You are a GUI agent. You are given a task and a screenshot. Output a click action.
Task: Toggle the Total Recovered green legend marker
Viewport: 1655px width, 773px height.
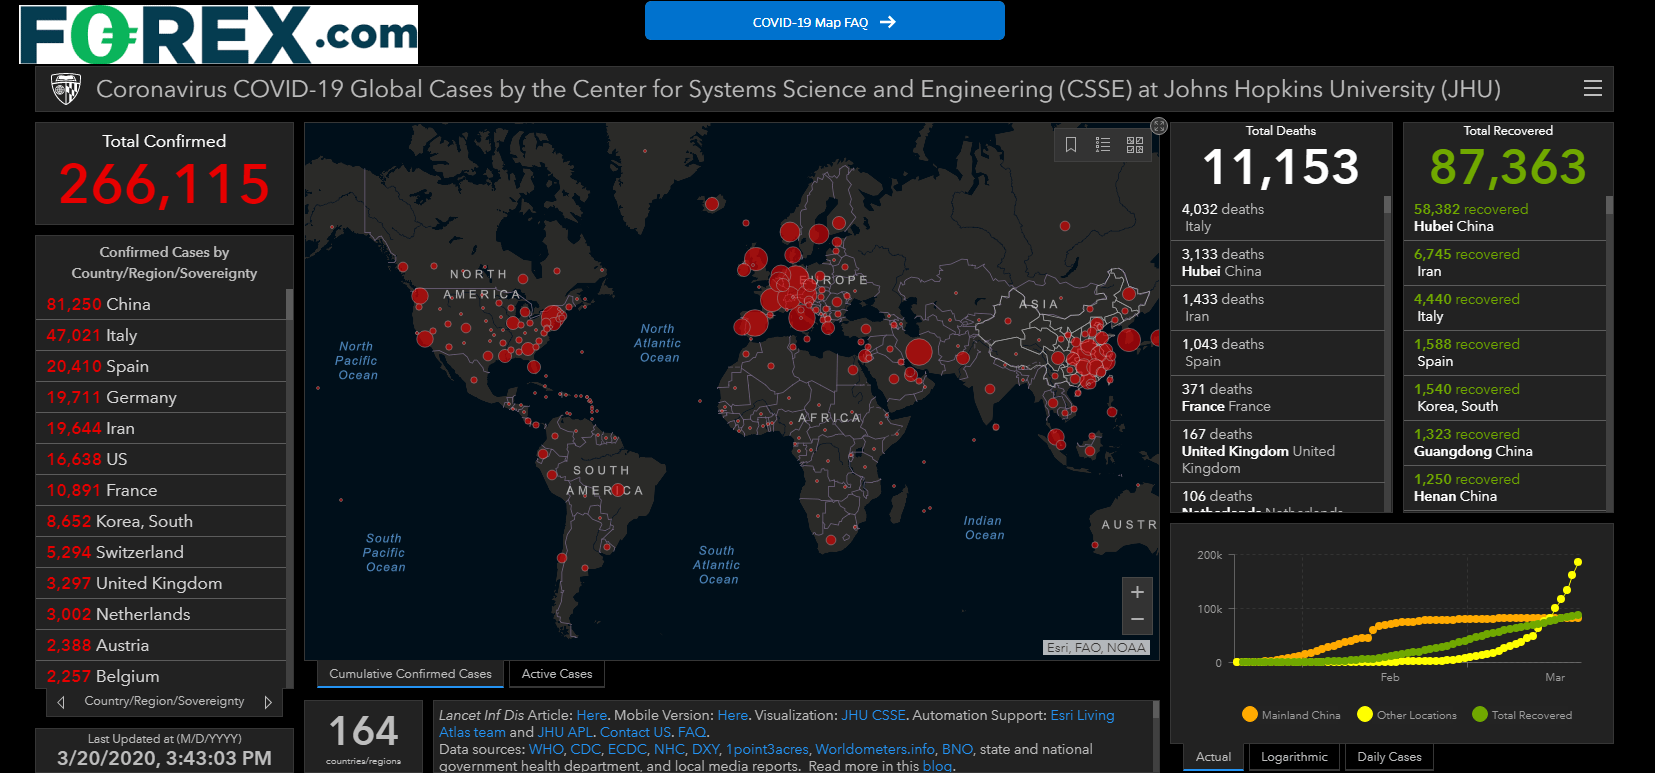(x=1480, y=714)
